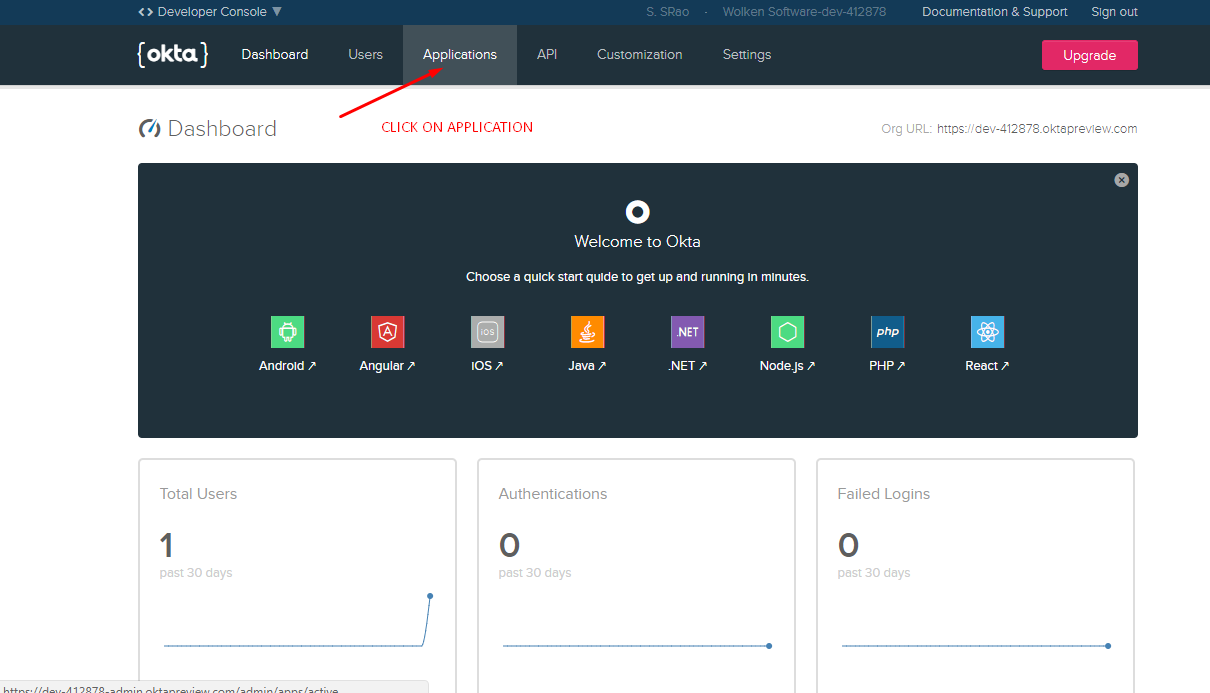
Task: Expand the Developer Console dropdown
Action: 209,11
